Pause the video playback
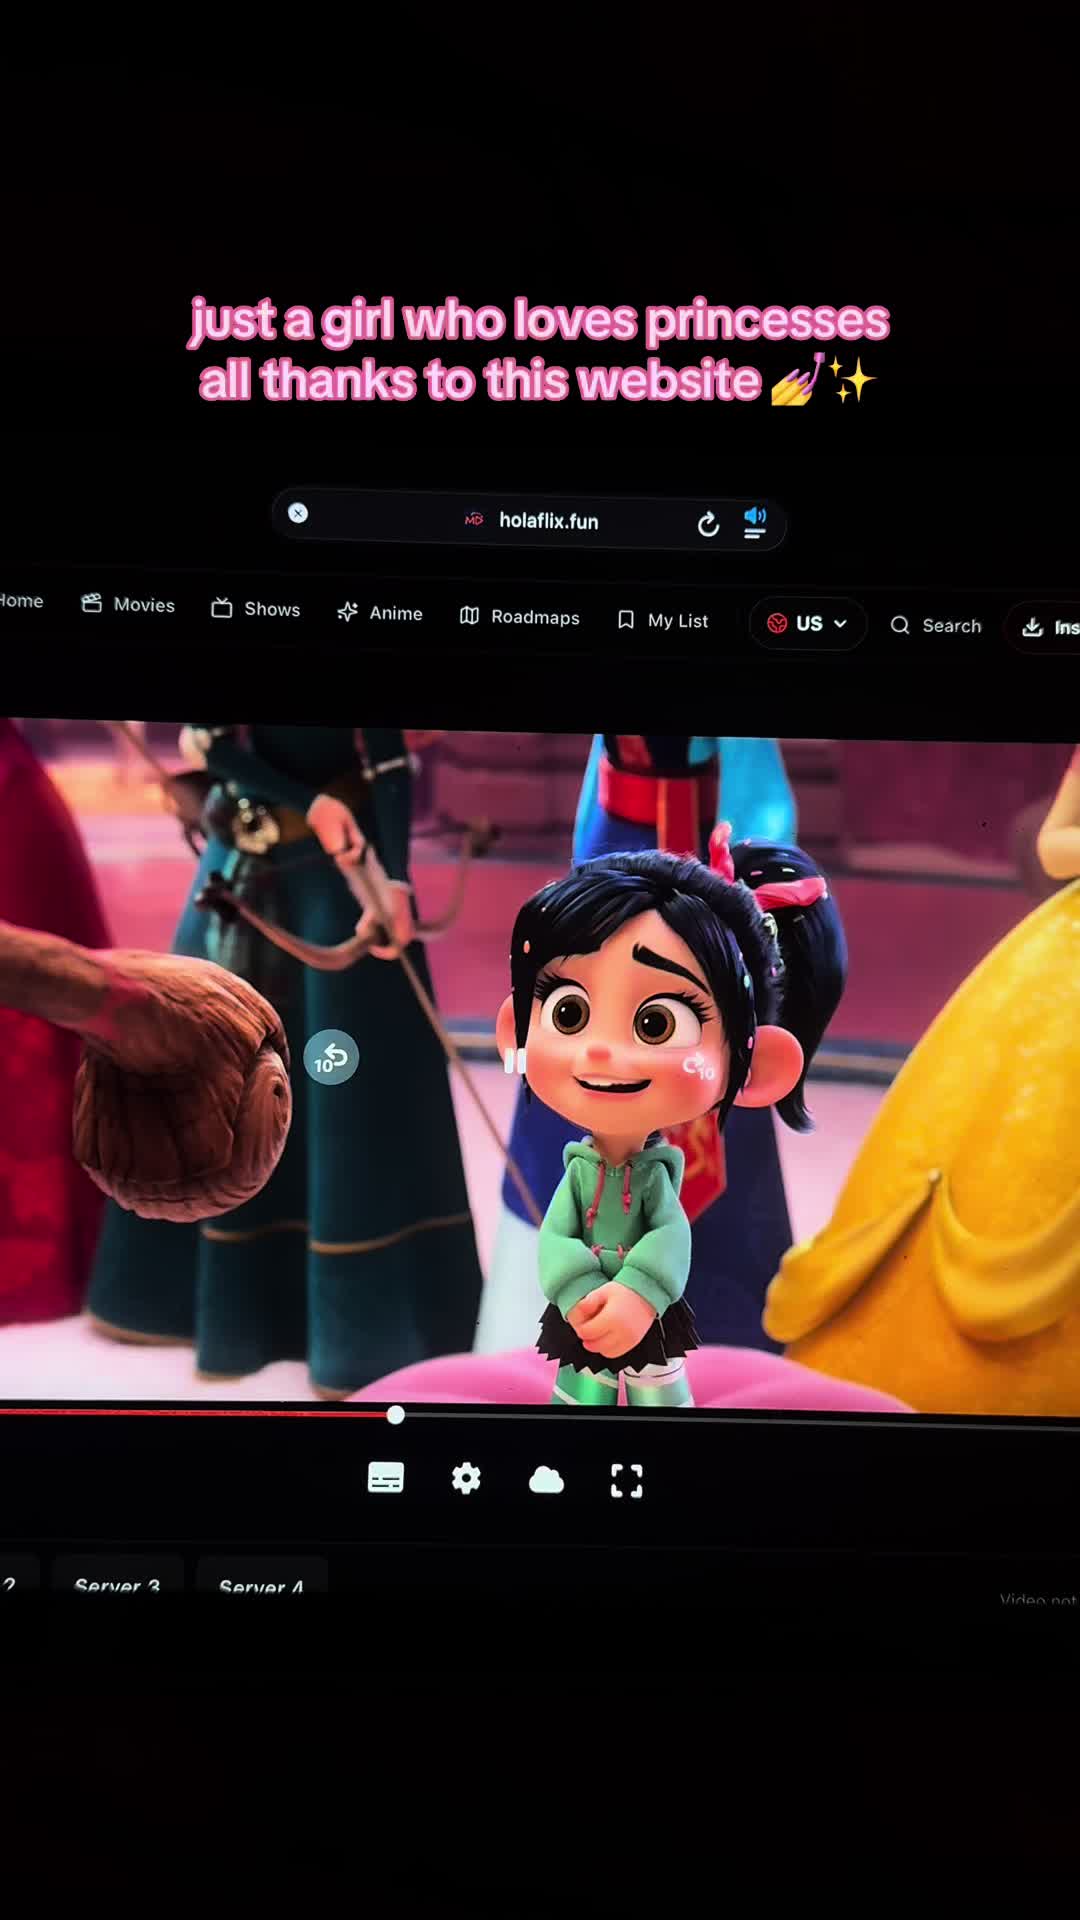Image resolution: width=1080 pixels, height=1920 pixels. [515, 1061]
